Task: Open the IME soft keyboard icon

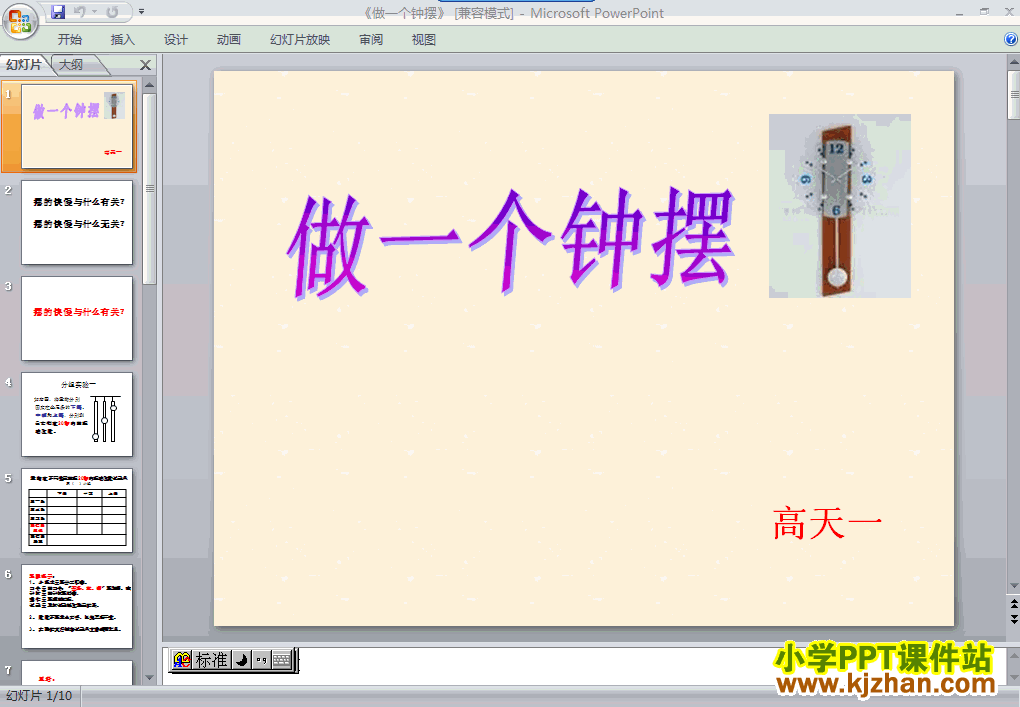Action: [x=281, y=660]
